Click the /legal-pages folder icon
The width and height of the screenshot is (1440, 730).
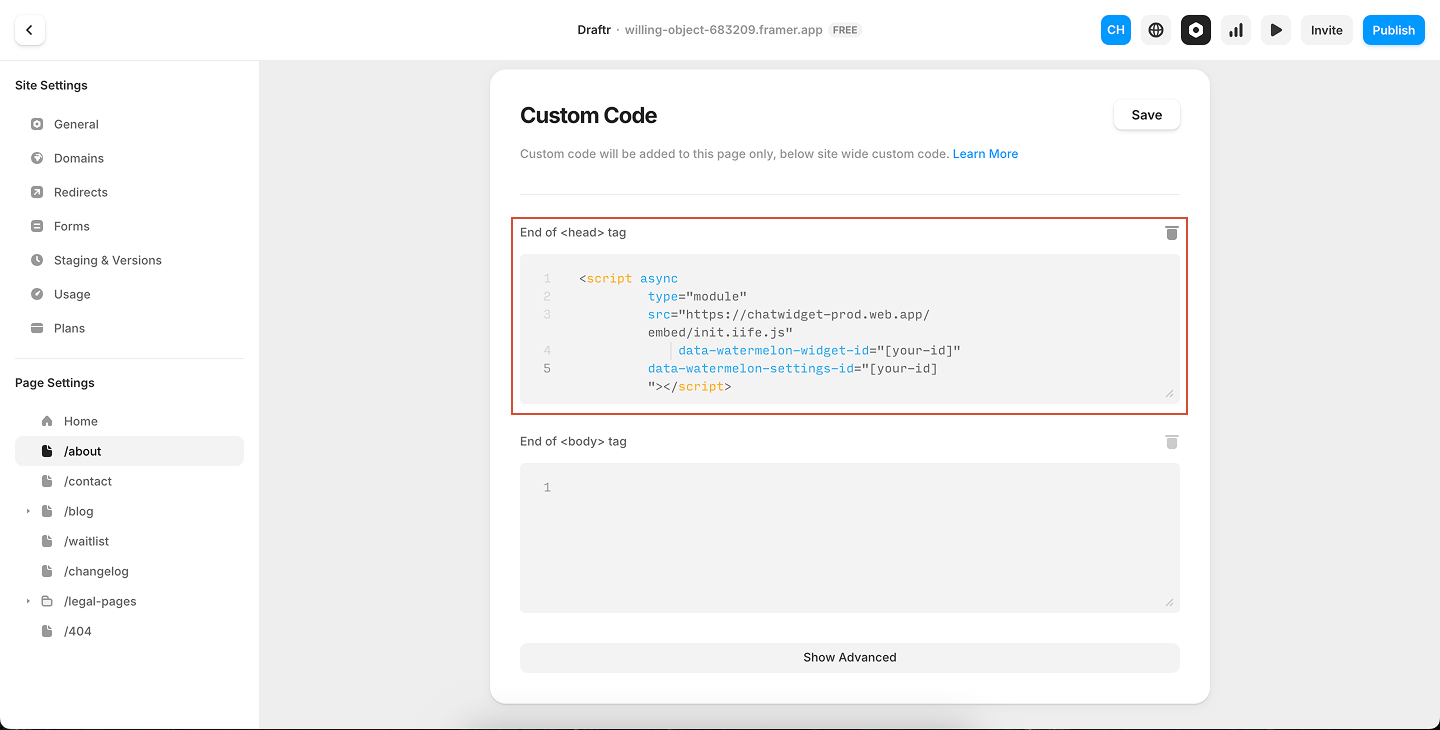point(47,601)
